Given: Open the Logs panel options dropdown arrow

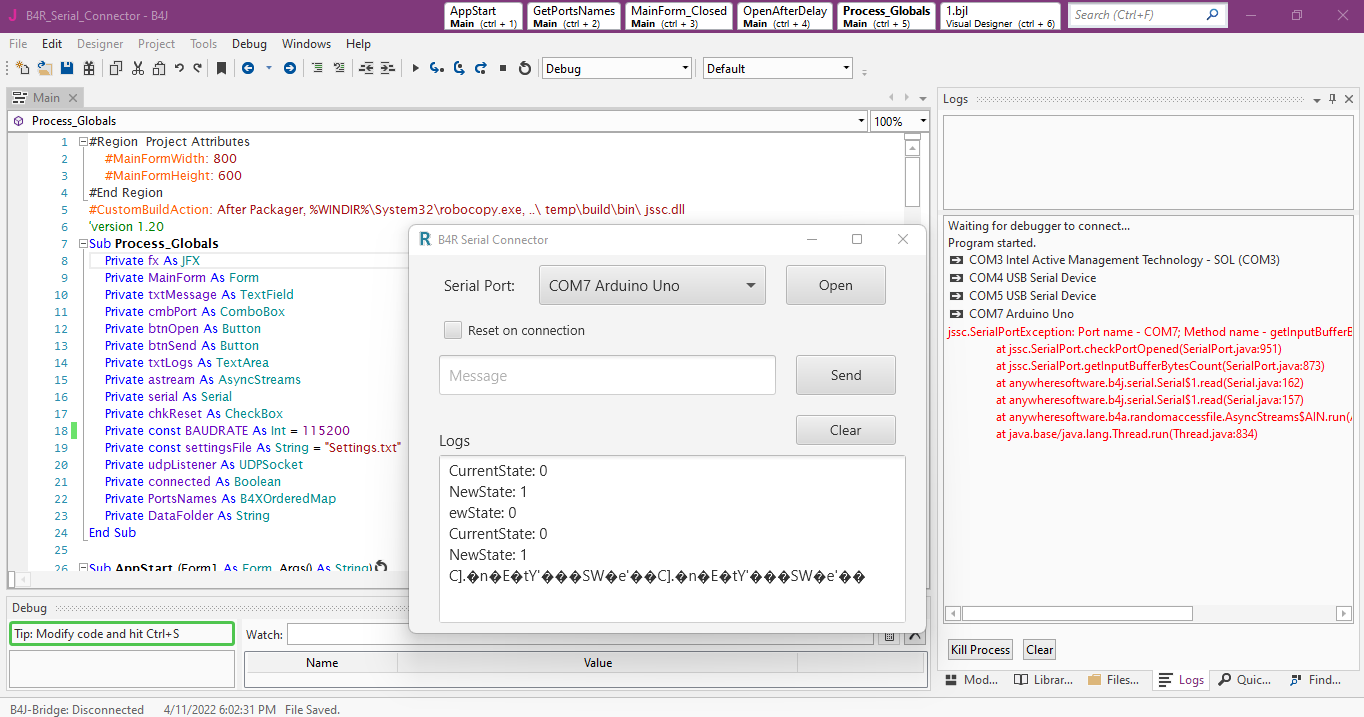Looking at the screenshot, I should tap(1317, 99).
